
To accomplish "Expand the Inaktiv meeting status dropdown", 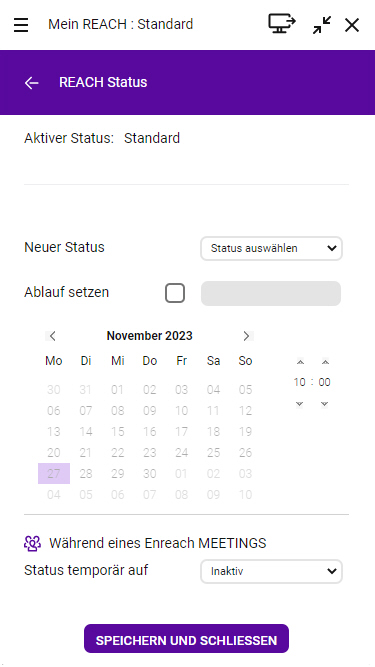I will (x=271, y=571).
